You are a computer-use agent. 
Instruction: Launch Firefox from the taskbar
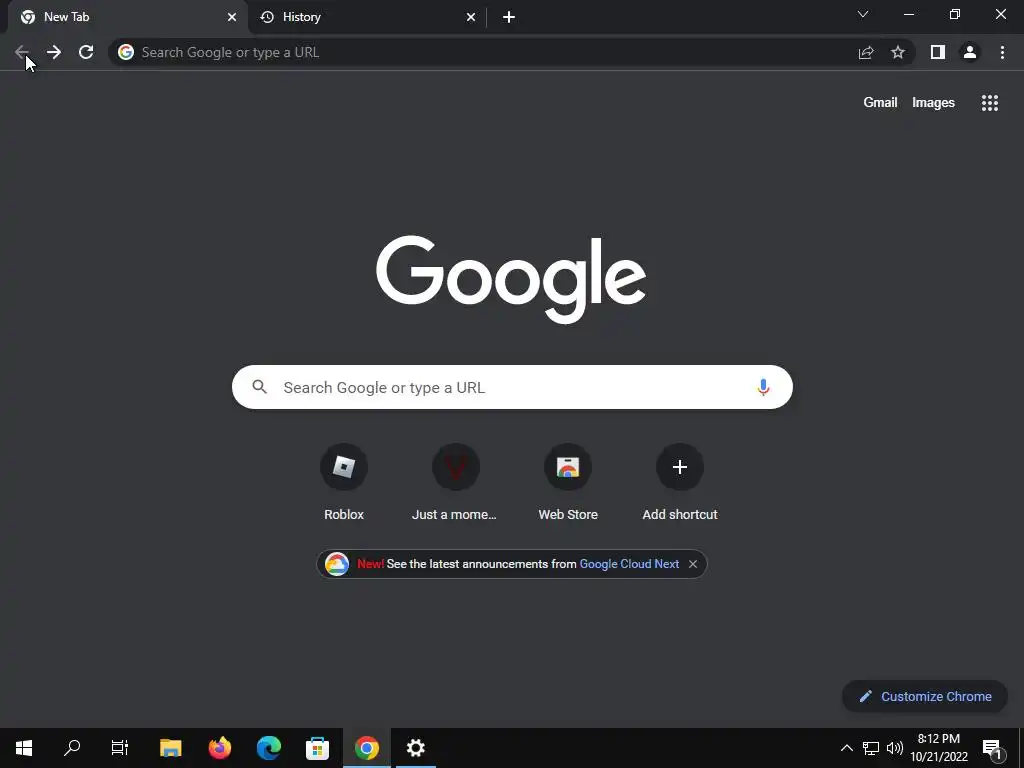pyautogui.click(x=219, y=748)
